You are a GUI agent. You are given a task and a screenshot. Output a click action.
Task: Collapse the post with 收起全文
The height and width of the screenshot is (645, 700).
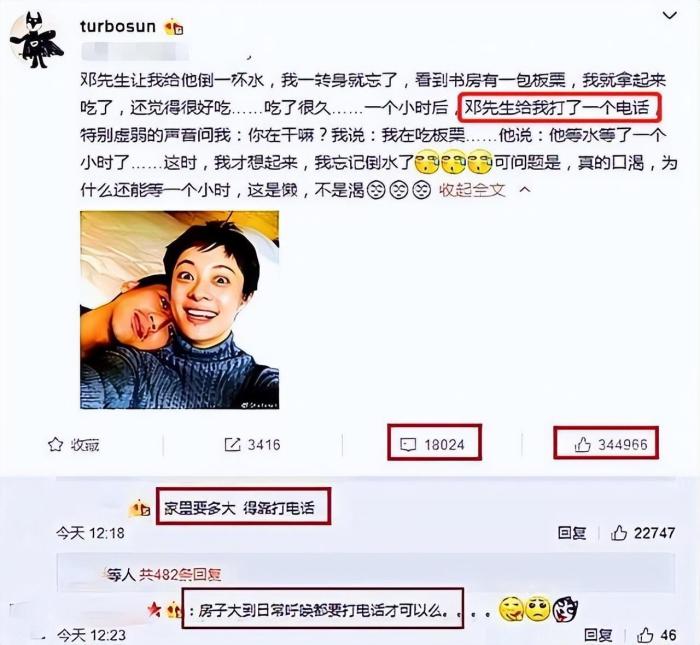pos(472,191)
